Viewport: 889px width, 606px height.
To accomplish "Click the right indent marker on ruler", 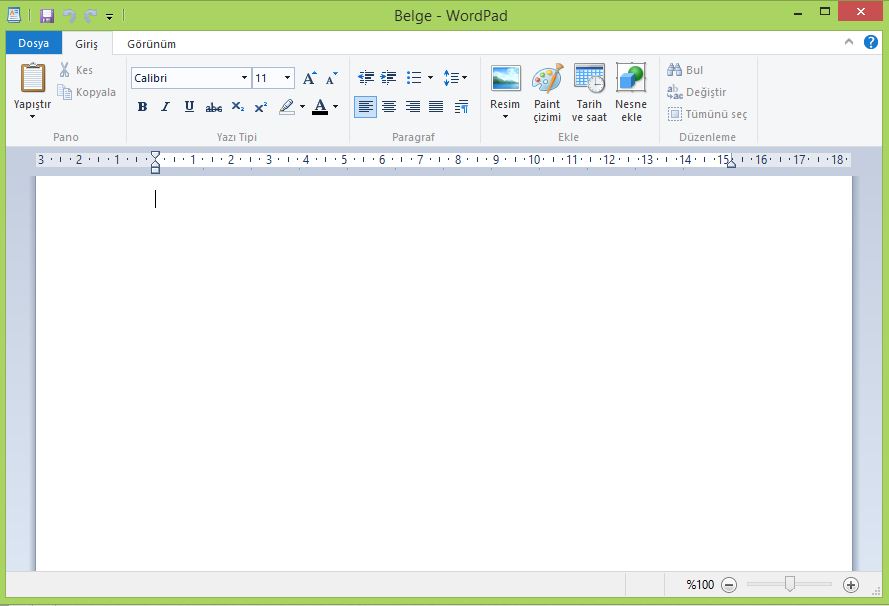I will tap(731, 163).
